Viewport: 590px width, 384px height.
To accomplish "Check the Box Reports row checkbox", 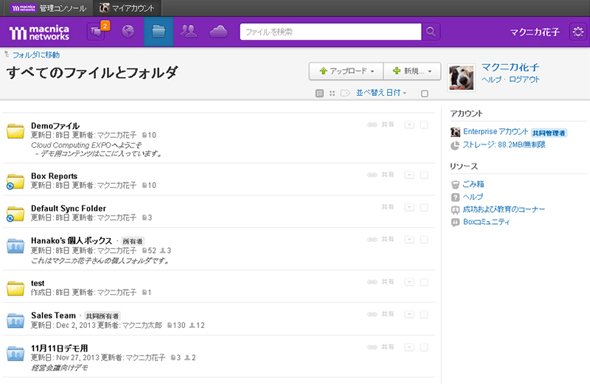I will pyautogui.click(x=424, y=175).
